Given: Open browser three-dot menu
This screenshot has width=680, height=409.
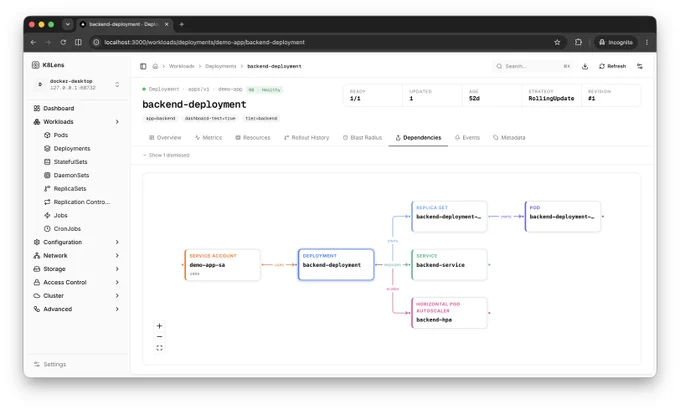Looking at the screenshot, I should (x=647, y=43).
